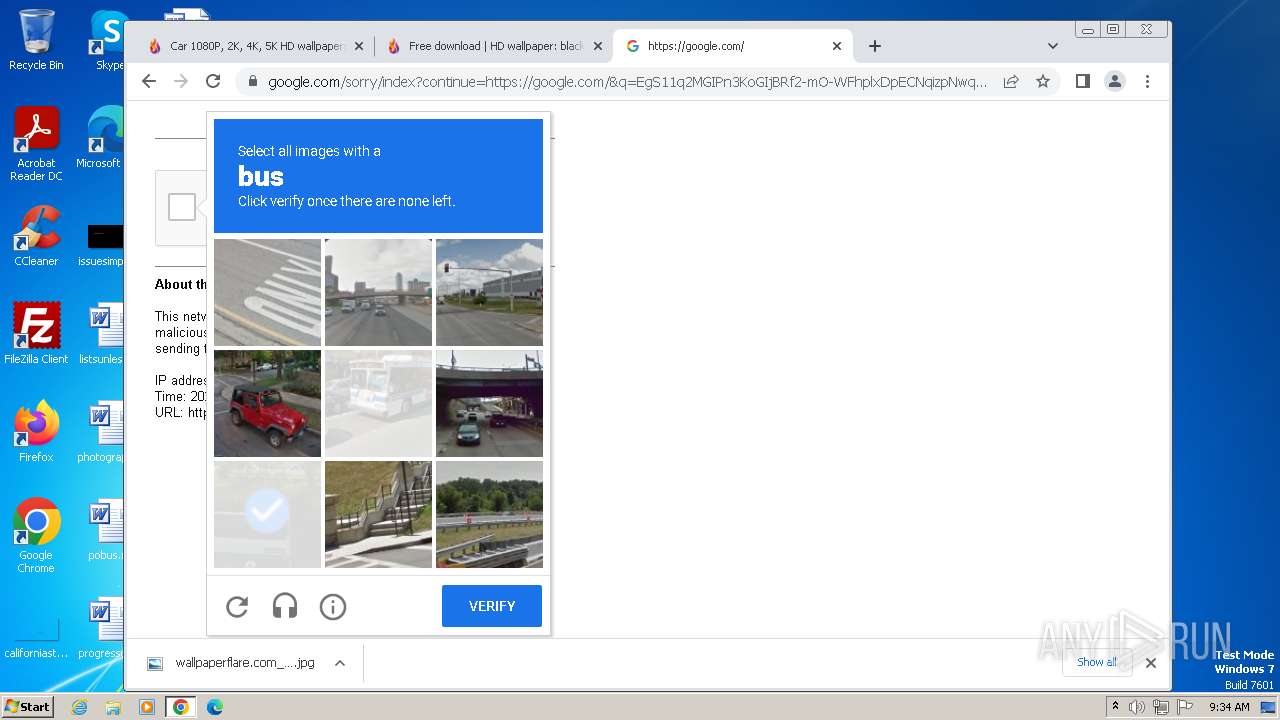1280x720 pixels.
Task: Select the guardrail and trees tile
Action: tap(489, 514)
